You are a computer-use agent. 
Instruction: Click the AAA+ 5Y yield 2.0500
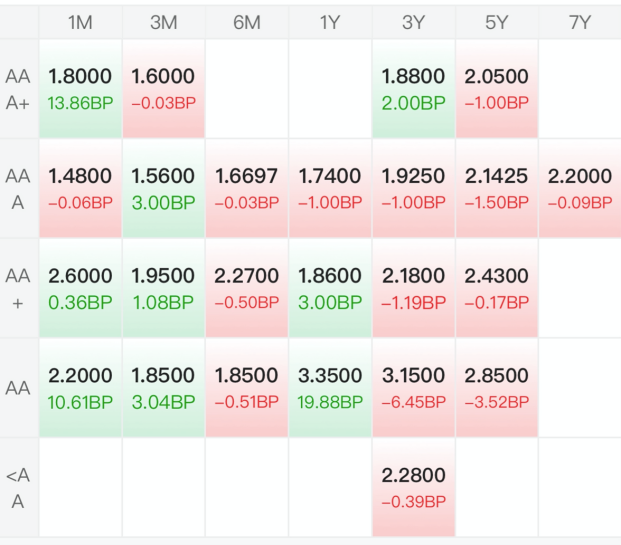[496, 76]
